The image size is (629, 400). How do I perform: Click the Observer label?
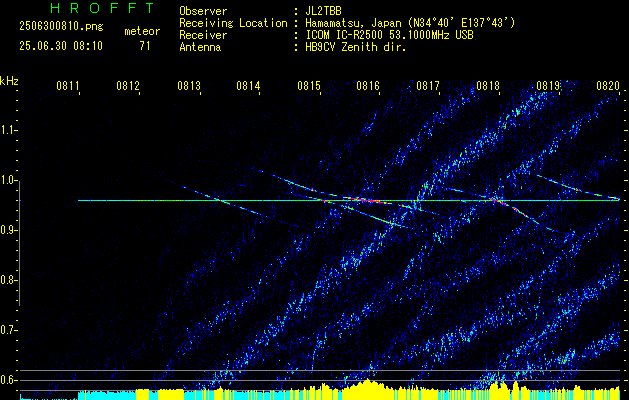[x=203, y=11]
